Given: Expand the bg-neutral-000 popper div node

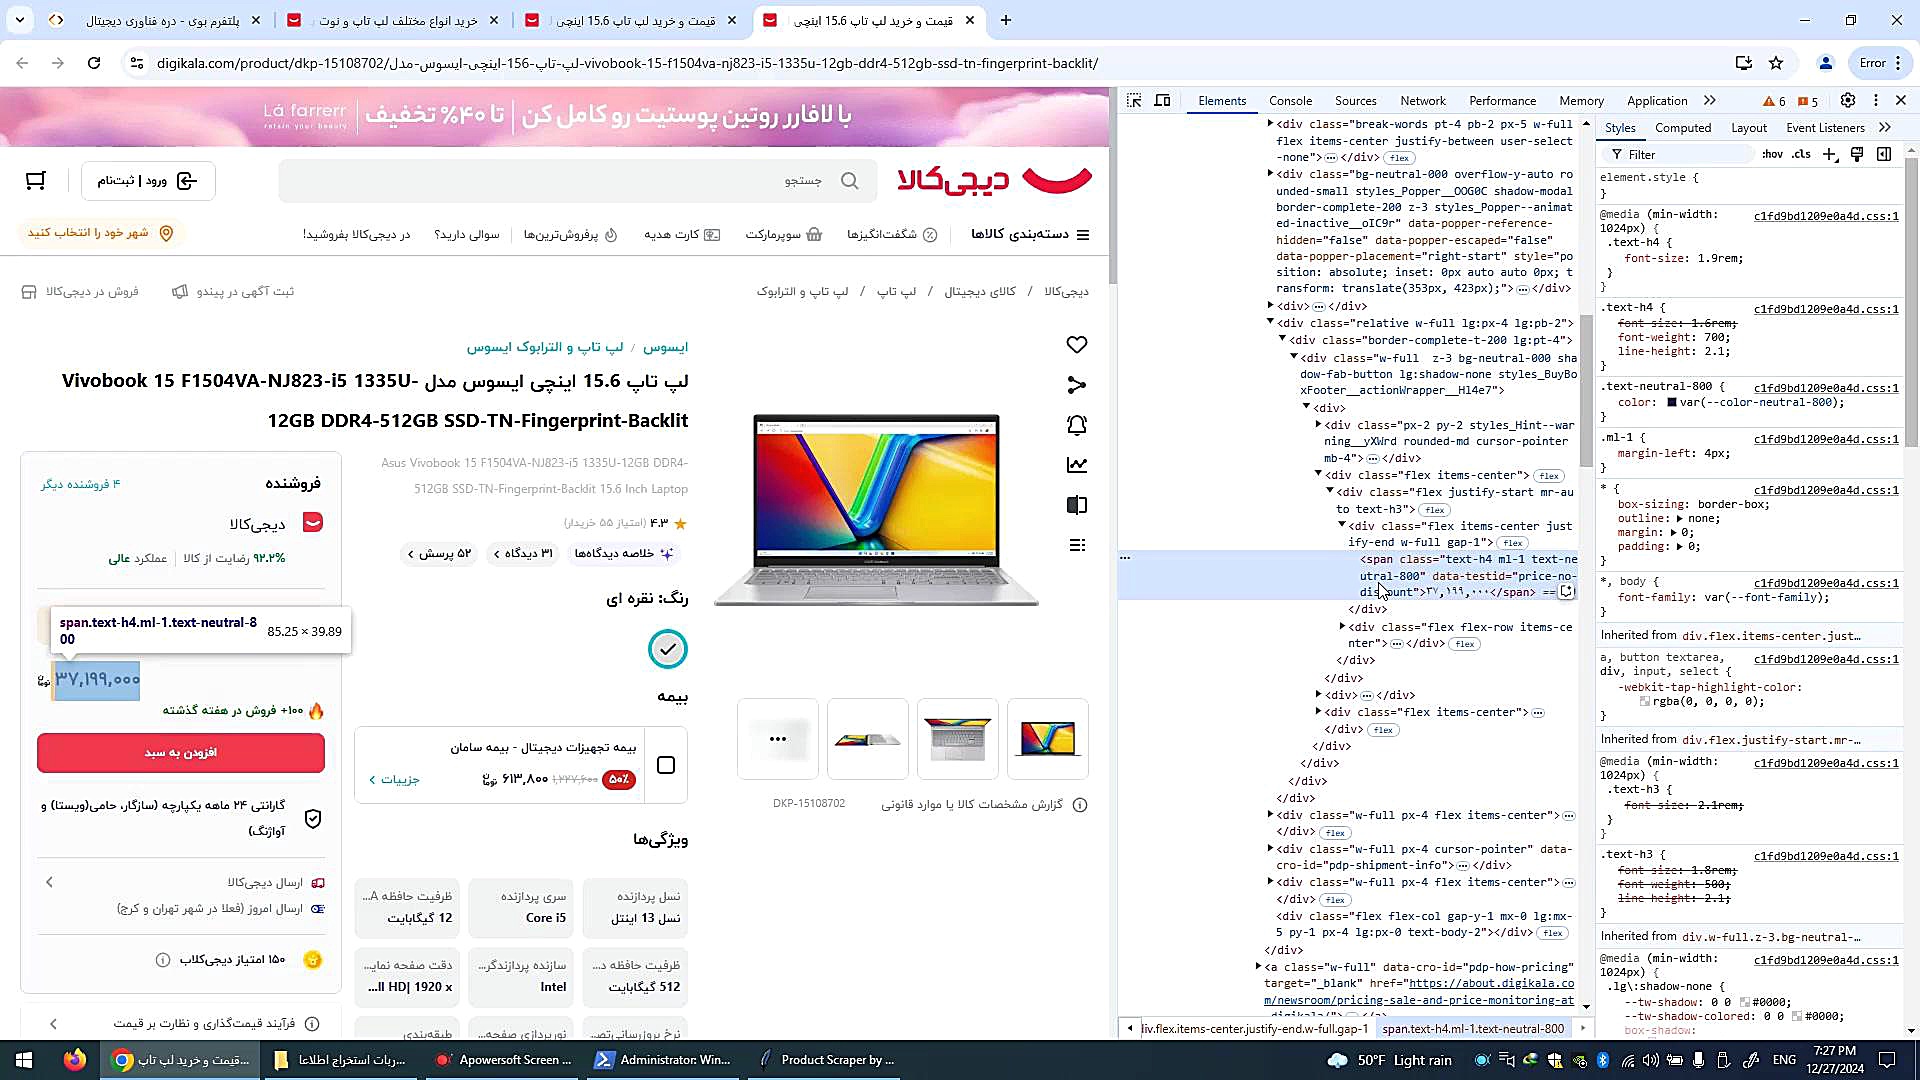Looking at the screenshot, I should coord(1270,174).
